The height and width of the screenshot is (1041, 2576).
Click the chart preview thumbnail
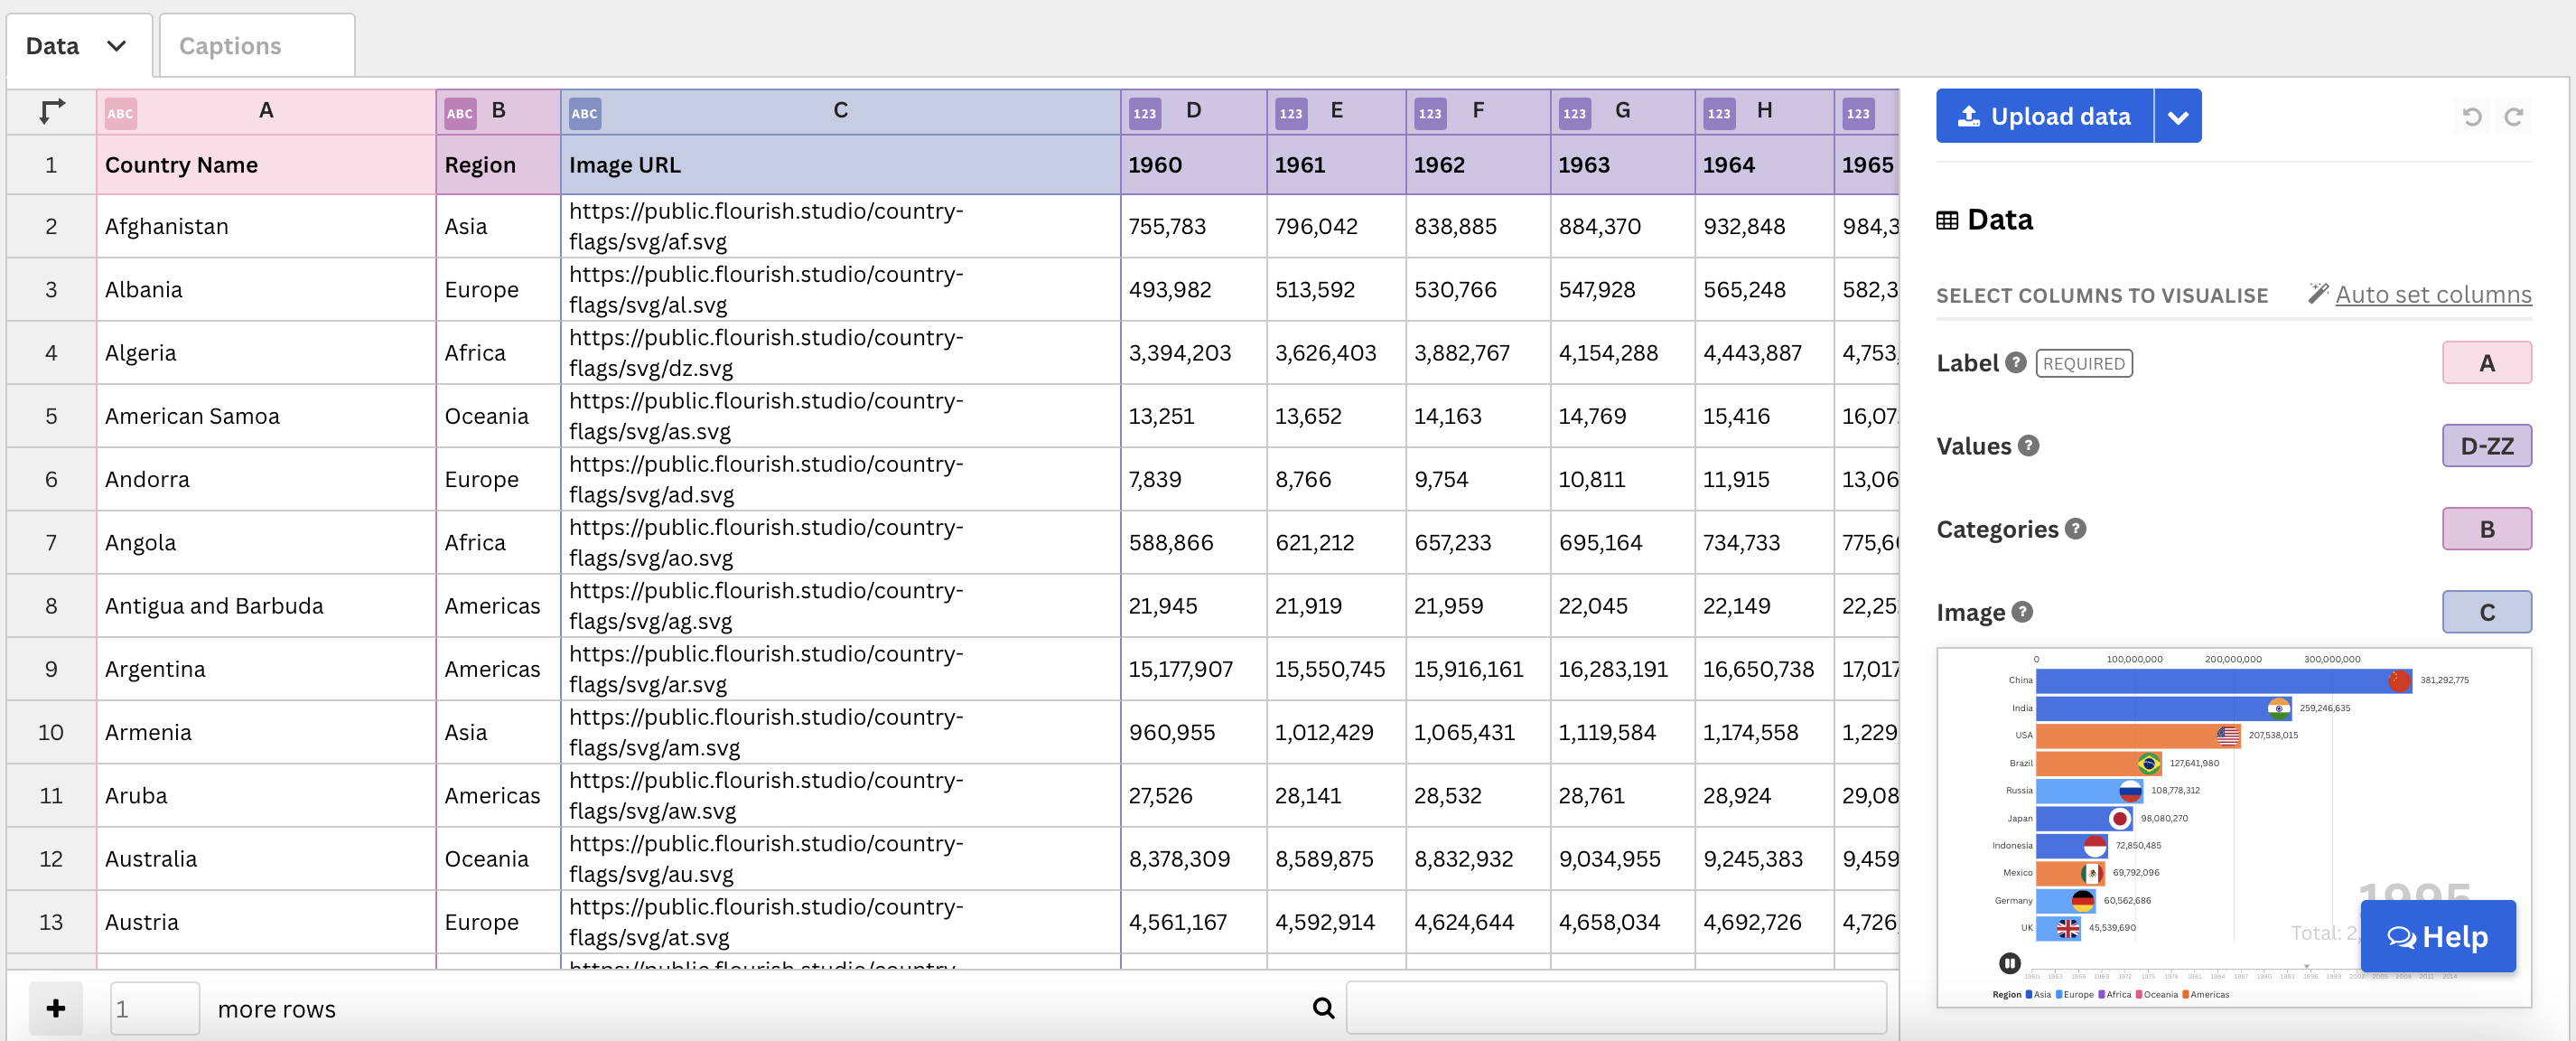point(2234,828)
